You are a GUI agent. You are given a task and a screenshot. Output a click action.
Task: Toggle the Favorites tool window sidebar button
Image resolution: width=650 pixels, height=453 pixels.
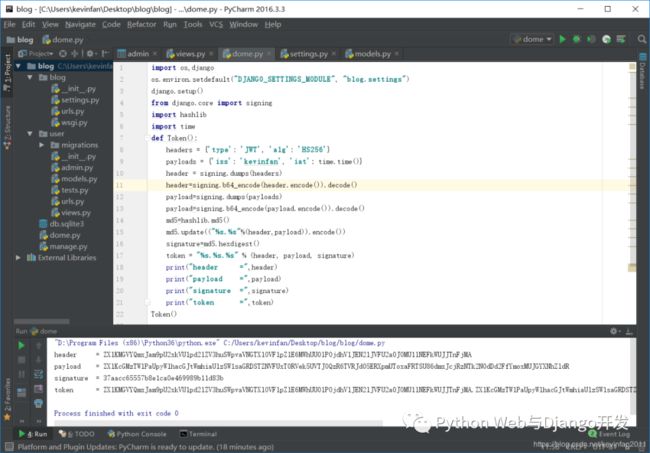tap(7, 399)
